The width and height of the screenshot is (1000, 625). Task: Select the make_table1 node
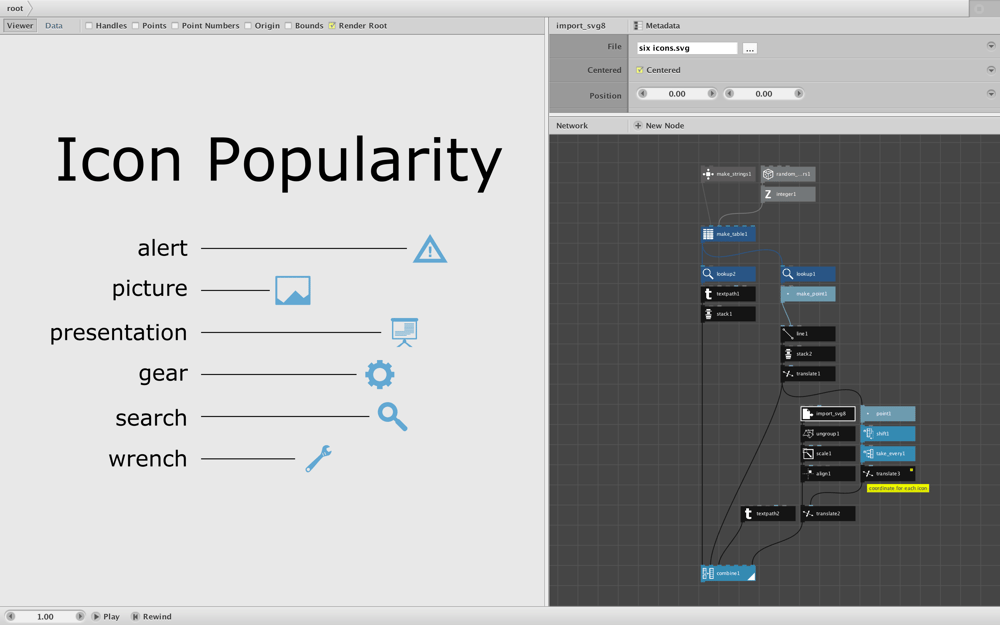click(x=728, y=234)
